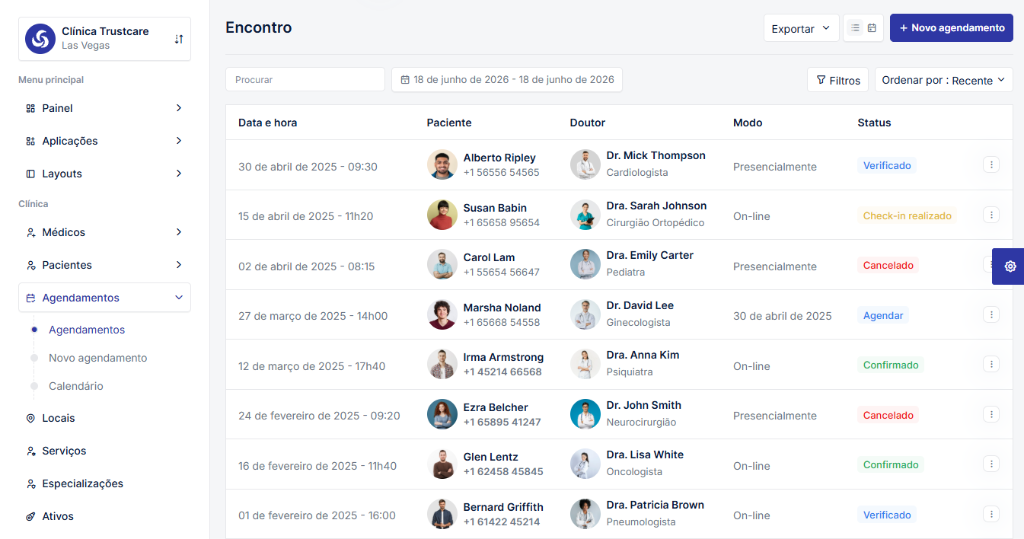Click the Status column header
The width and height of the screenshot is (1024, 539).
(x=874, y=123)
